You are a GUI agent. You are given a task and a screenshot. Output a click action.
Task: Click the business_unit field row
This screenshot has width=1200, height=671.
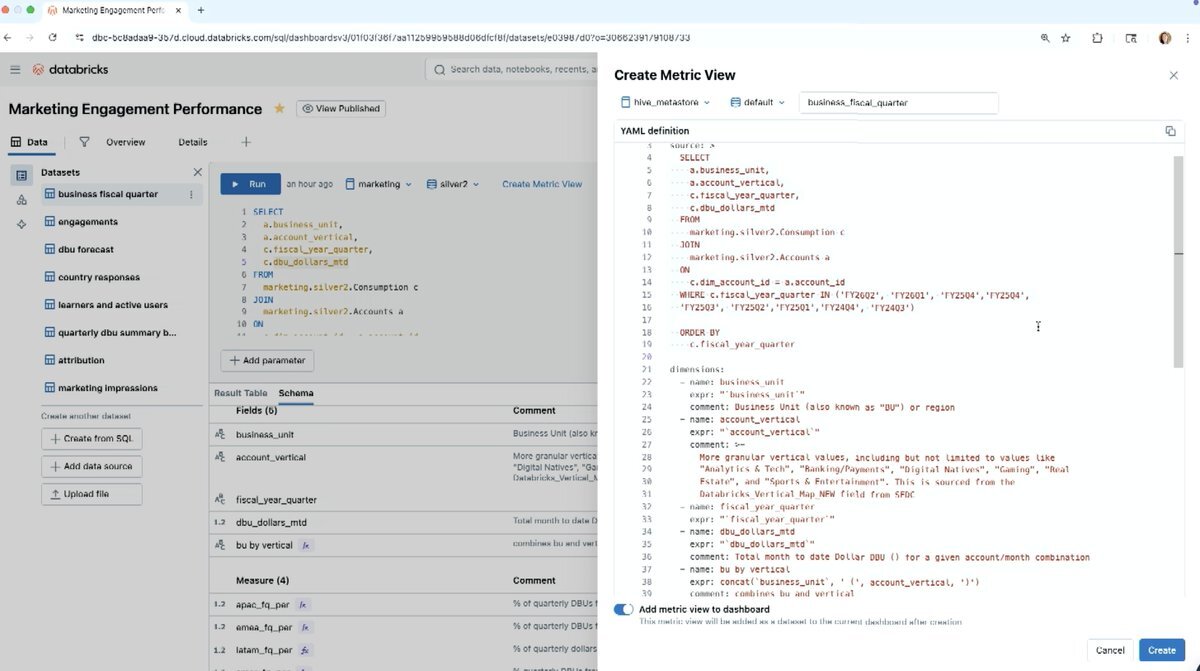point(404,435)
